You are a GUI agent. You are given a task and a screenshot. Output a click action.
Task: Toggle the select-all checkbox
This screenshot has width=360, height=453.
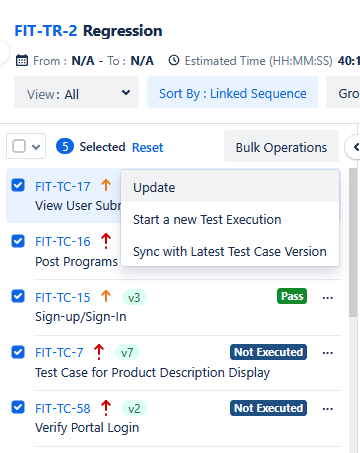[x=19, y=146]
